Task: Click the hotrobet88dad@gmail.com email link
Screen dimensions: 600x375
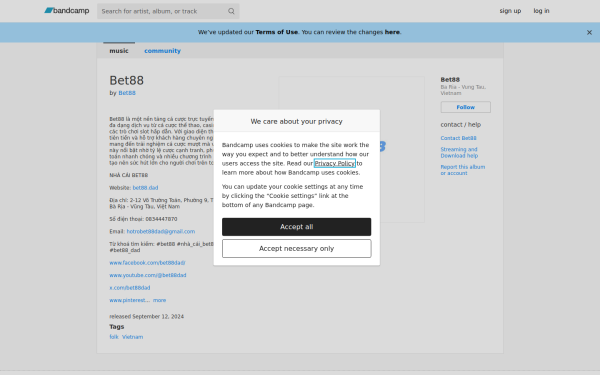Action: click(x=161, y=232)
